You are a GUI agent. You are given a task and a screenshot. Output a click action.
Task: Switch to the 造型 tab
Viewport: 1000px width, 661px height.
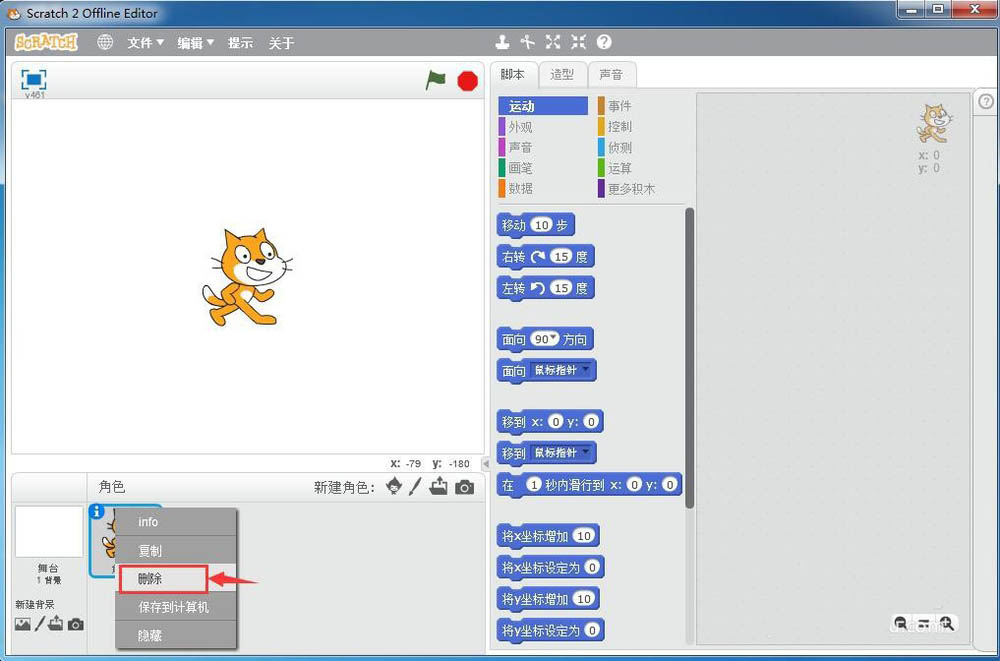(562, 74)
